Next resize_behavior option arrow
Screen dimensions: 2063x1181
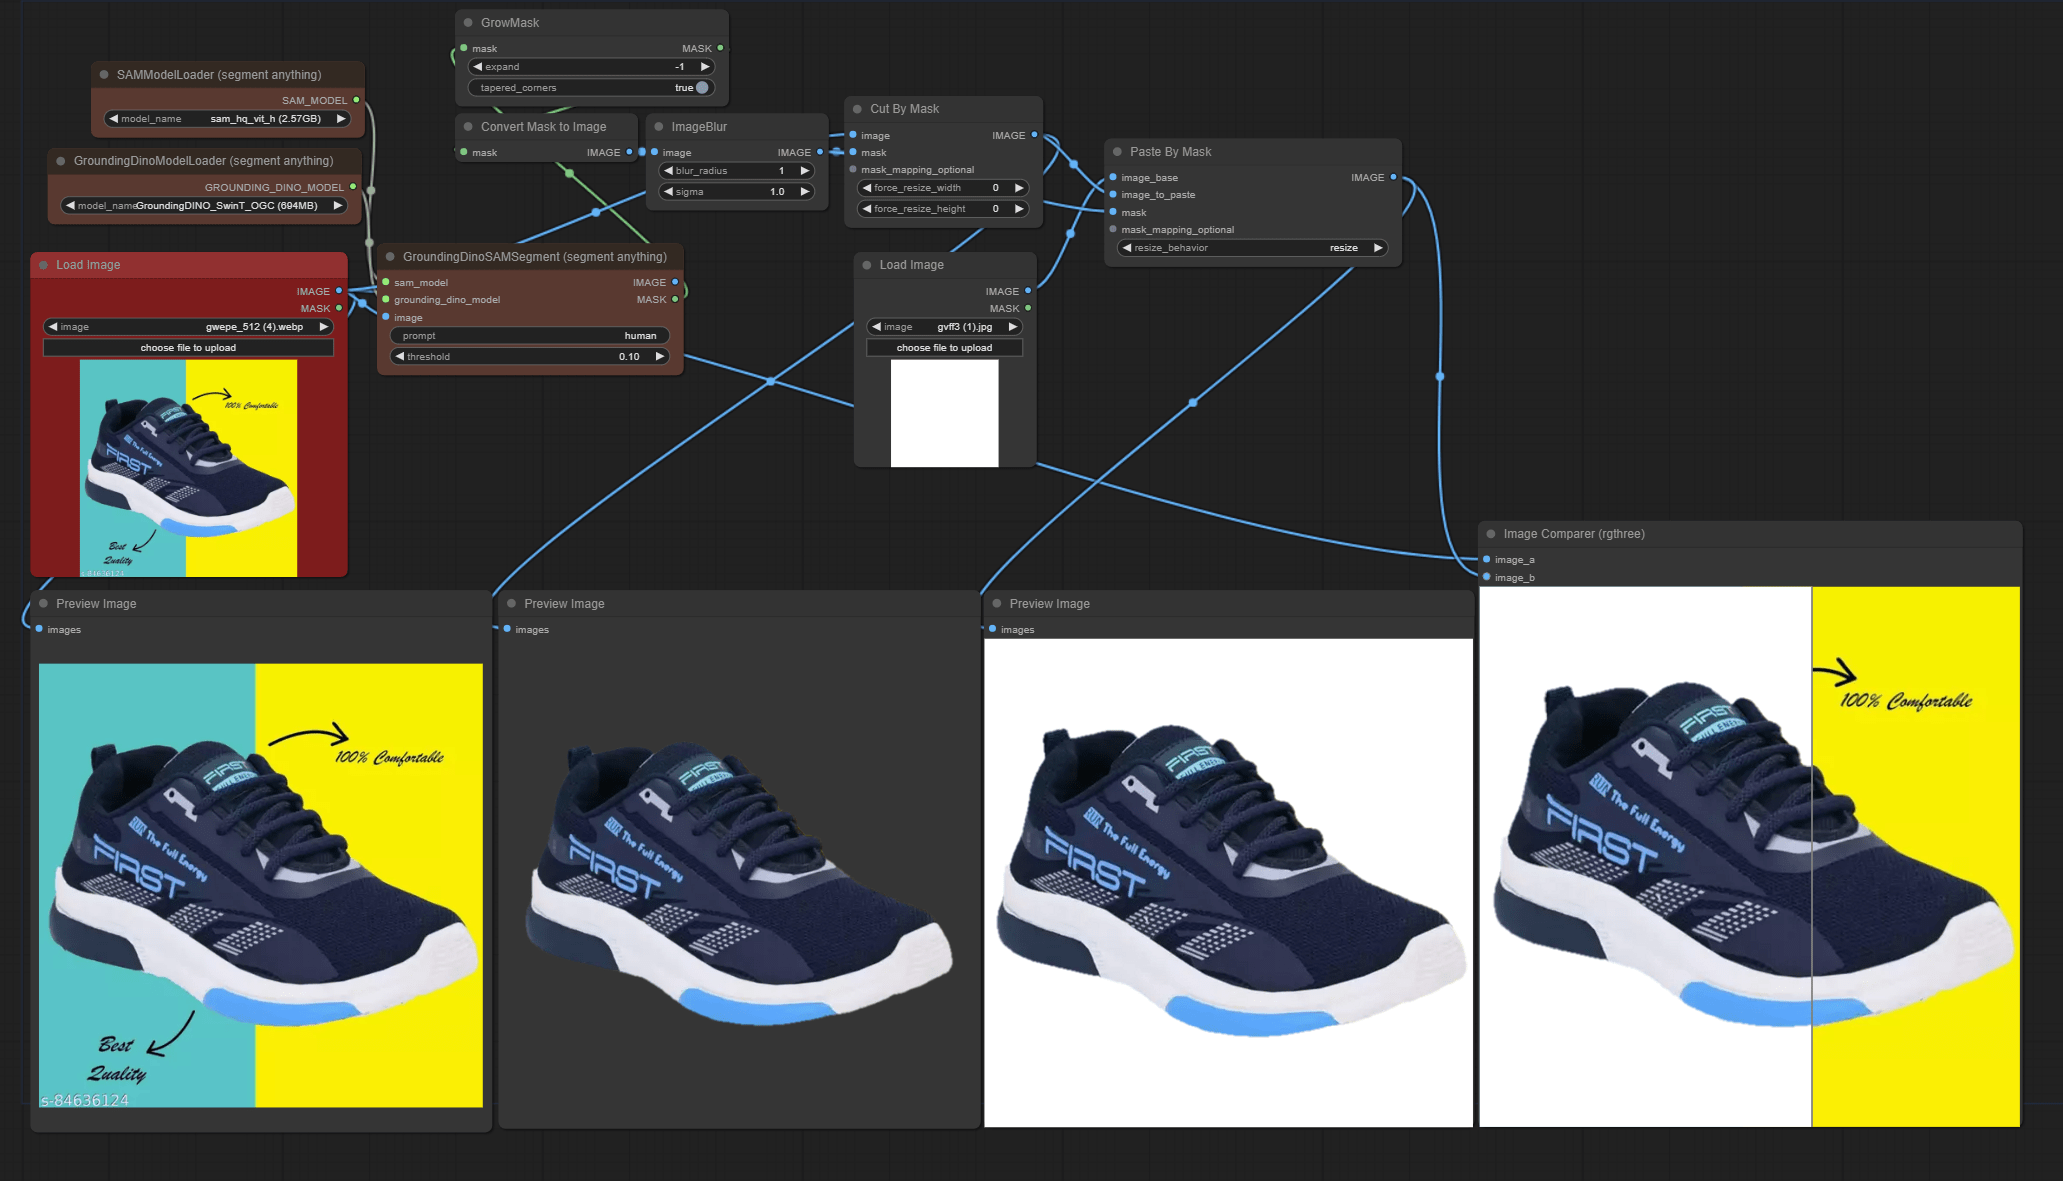(x=1378, y=248)
